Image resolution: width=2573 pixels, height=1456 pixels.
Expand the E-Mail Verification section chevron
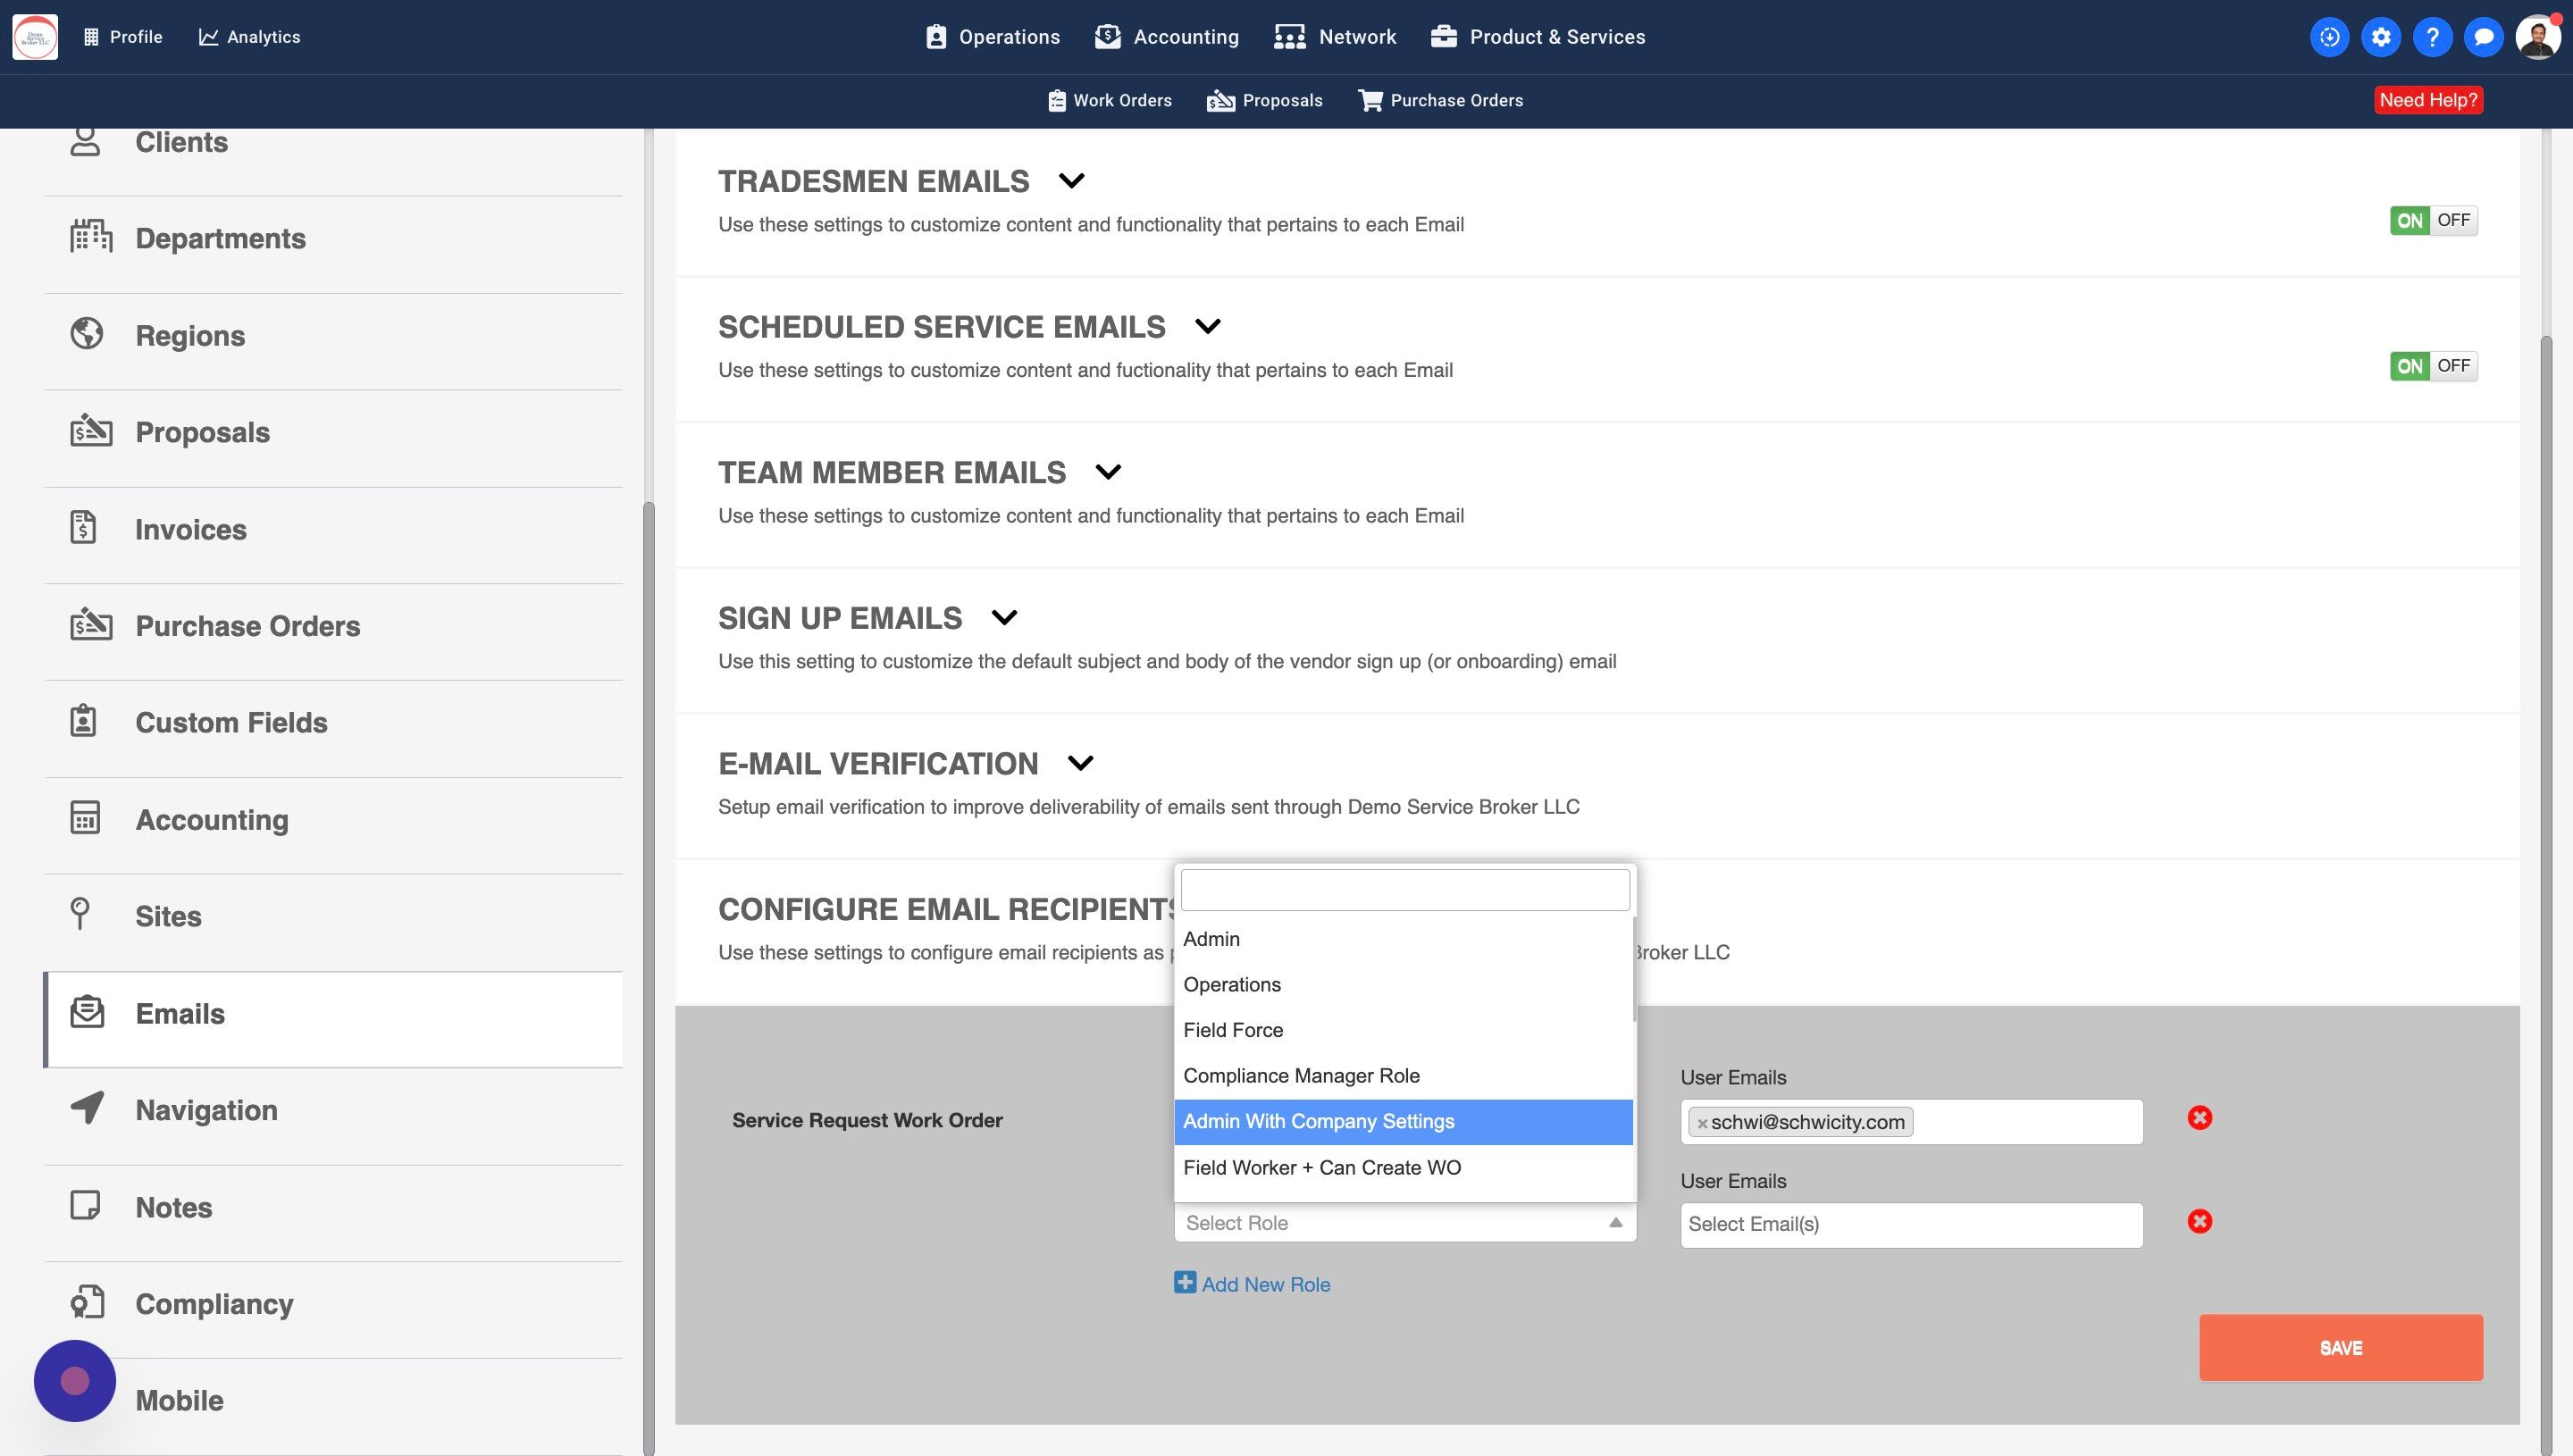coord(1080,763)
